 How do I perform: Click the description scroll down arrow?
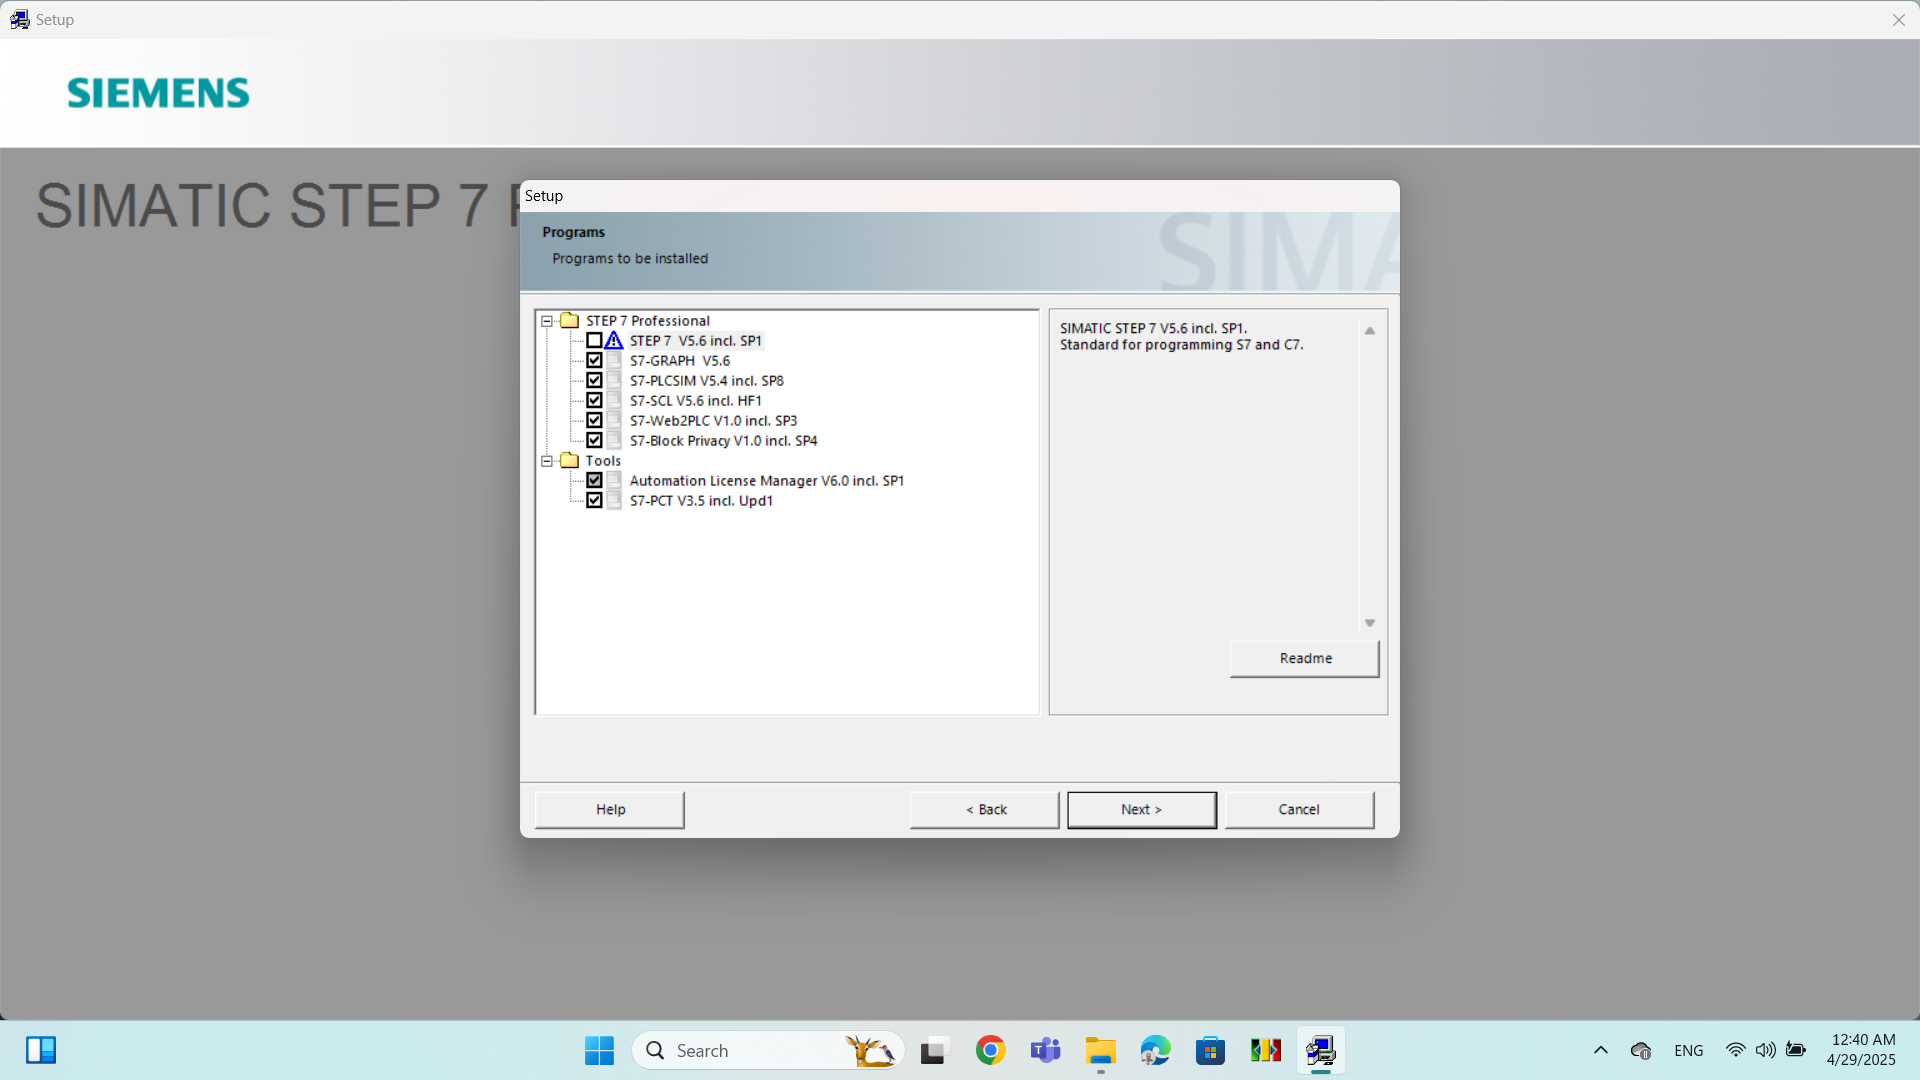(x=1370, y=623)
